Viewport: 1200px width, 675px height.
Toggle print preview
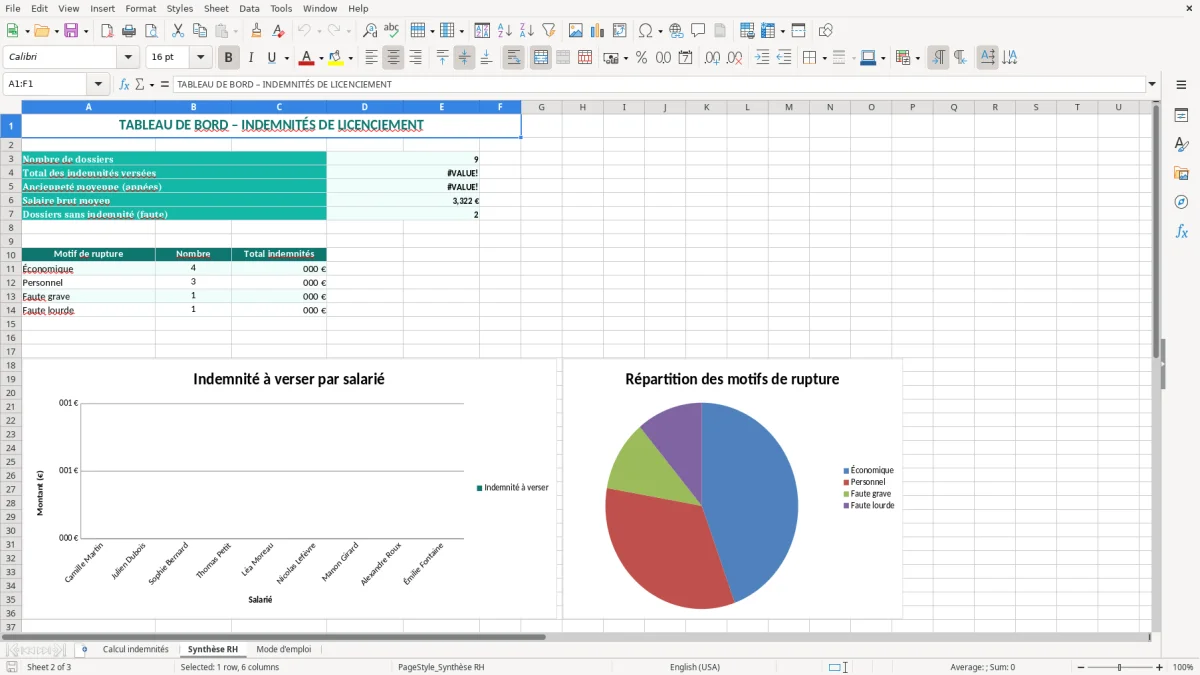tap(151, 31)
